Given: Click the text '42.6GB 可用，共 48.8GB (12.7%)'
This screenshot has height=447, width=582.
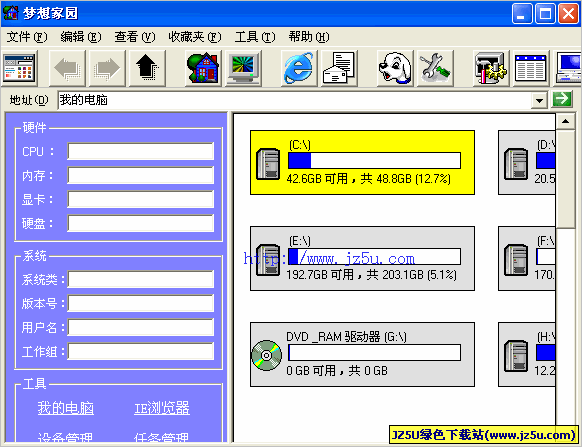Looking at the screenshot, I should coord(369,179).
